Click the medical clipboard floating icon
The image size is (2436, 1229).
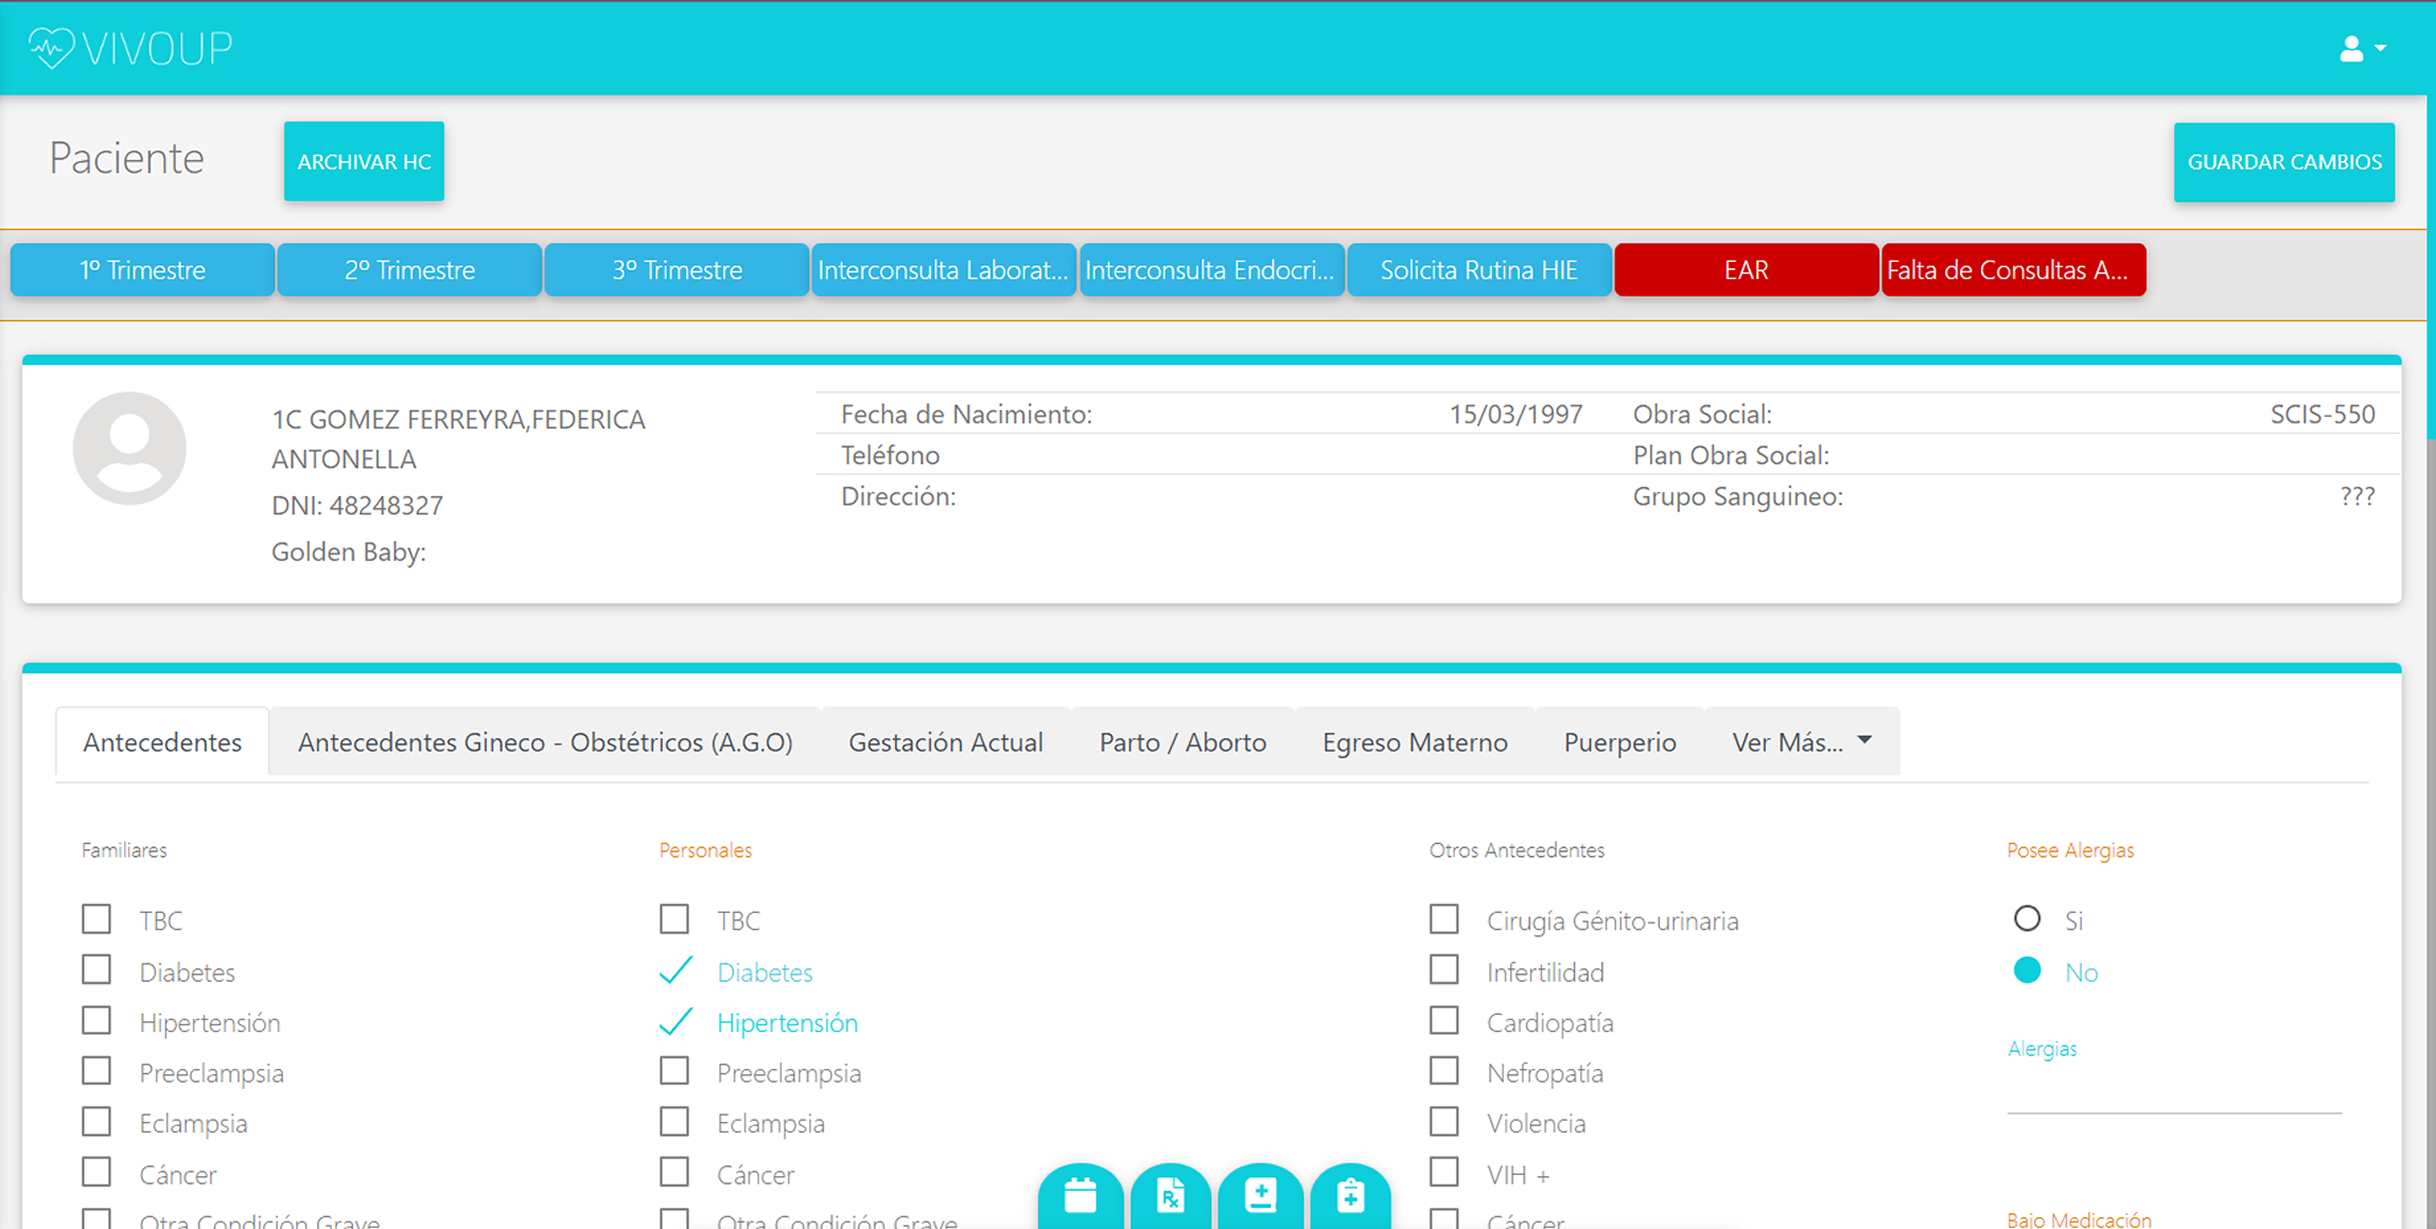1350,1196
